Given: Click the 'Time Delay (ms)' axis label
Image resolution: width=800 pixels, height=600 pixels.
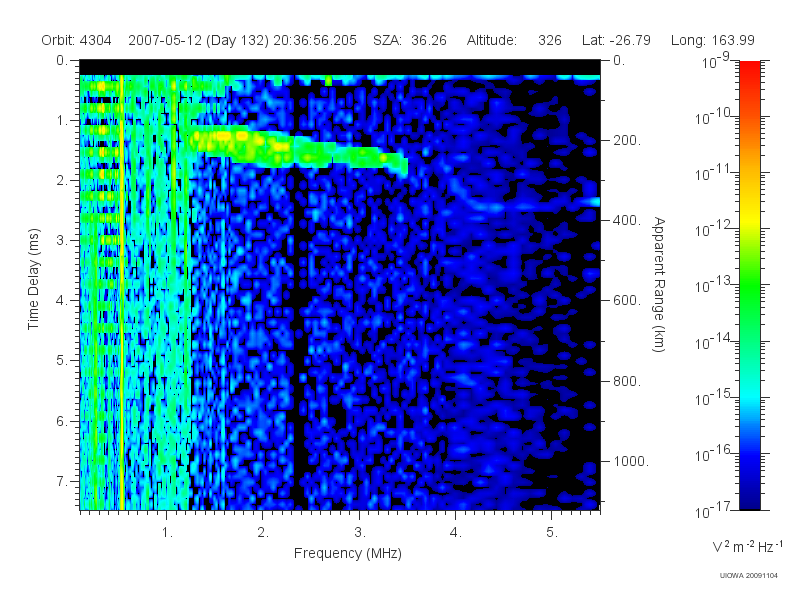Looking at the screenshot, I should click(x=33, y=279).
